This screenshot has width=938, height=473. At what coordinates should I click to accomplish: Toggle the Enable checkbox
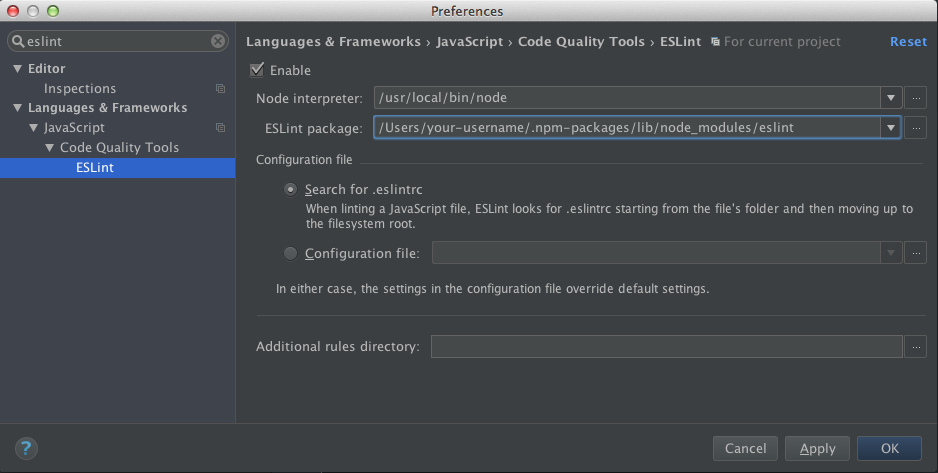(257, 70)
